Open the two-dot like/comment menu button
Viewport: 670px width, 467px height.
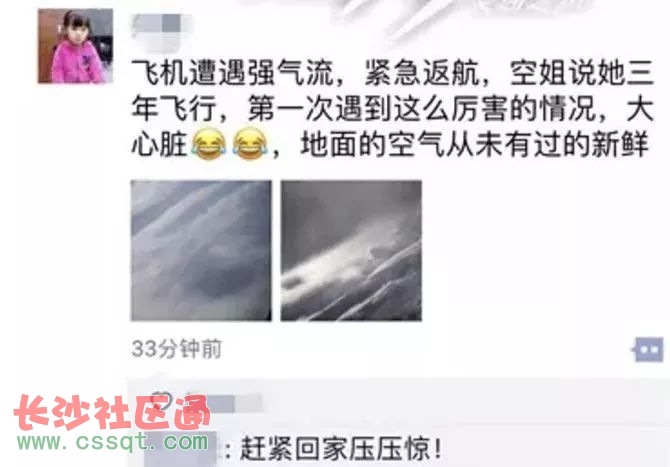649,349
